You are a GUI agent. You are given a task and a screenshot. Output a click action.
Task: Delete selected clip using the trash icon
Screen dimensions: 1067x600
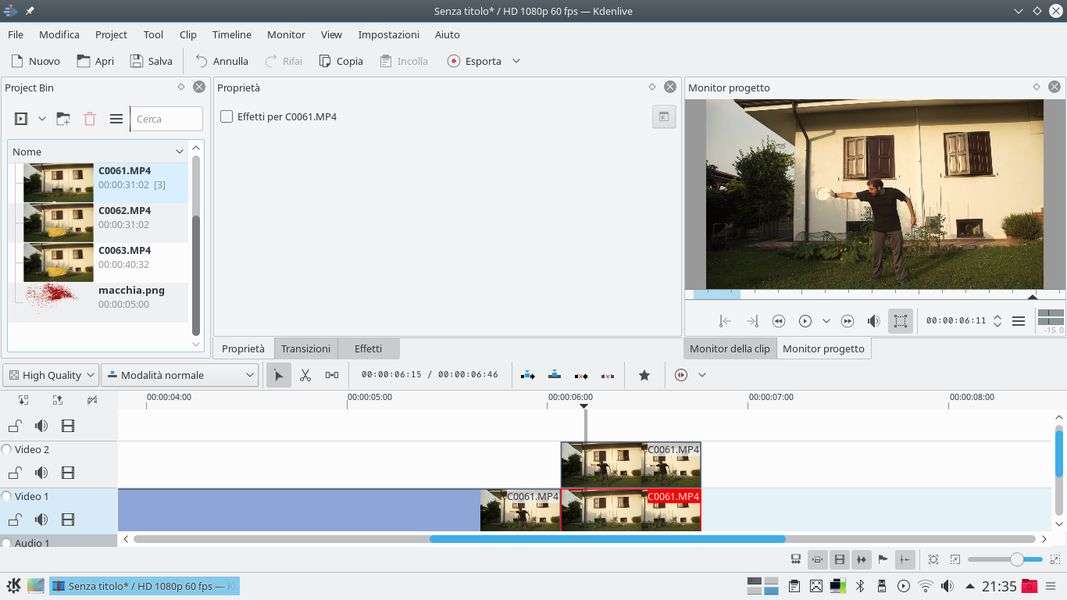[x=90, y=119]
